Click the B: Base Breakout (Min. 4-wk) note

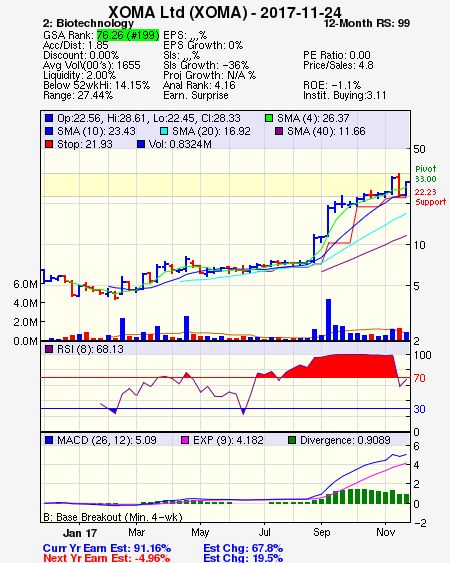coord(113,517)
